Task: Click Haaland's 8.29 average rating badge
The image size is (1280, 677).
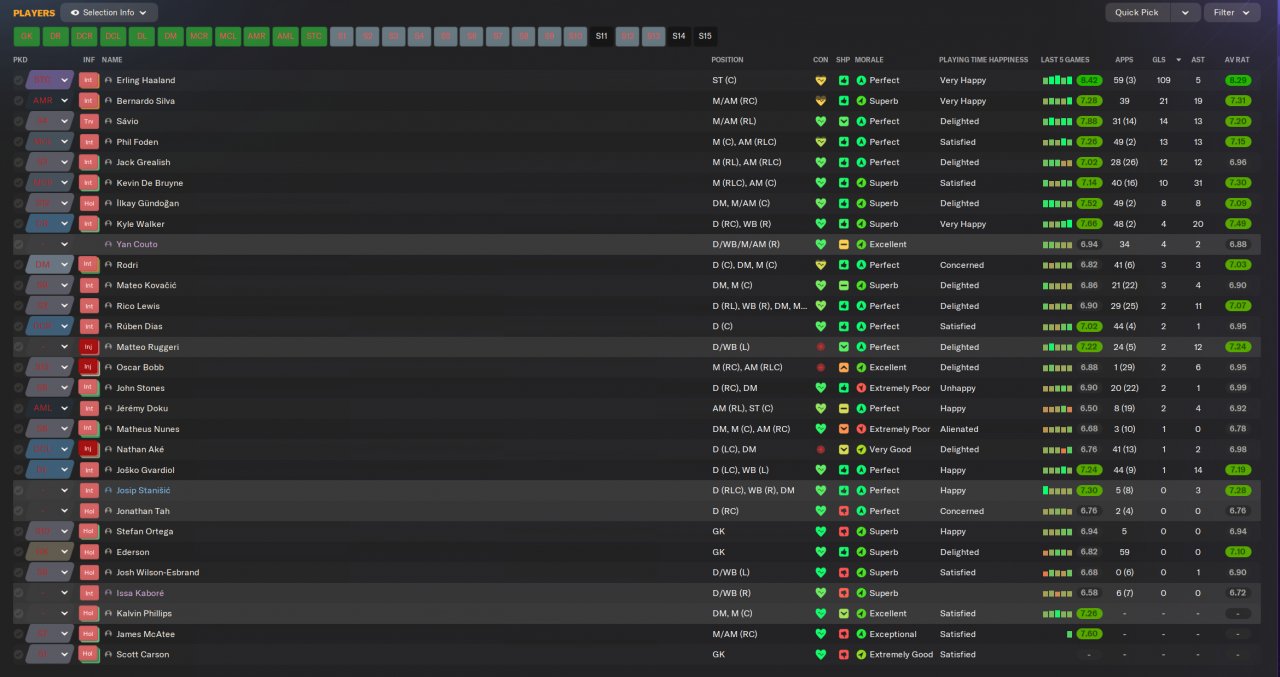Action: click(x=1237, y=80)
